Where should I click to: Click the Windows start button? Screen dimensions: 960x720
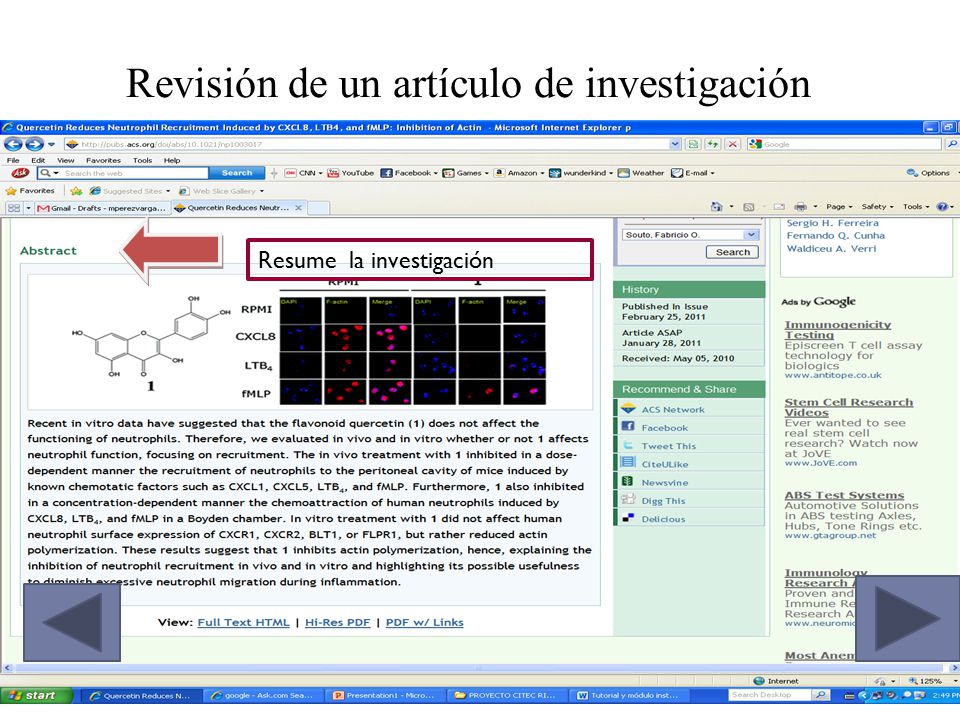[x=36, y=696]
